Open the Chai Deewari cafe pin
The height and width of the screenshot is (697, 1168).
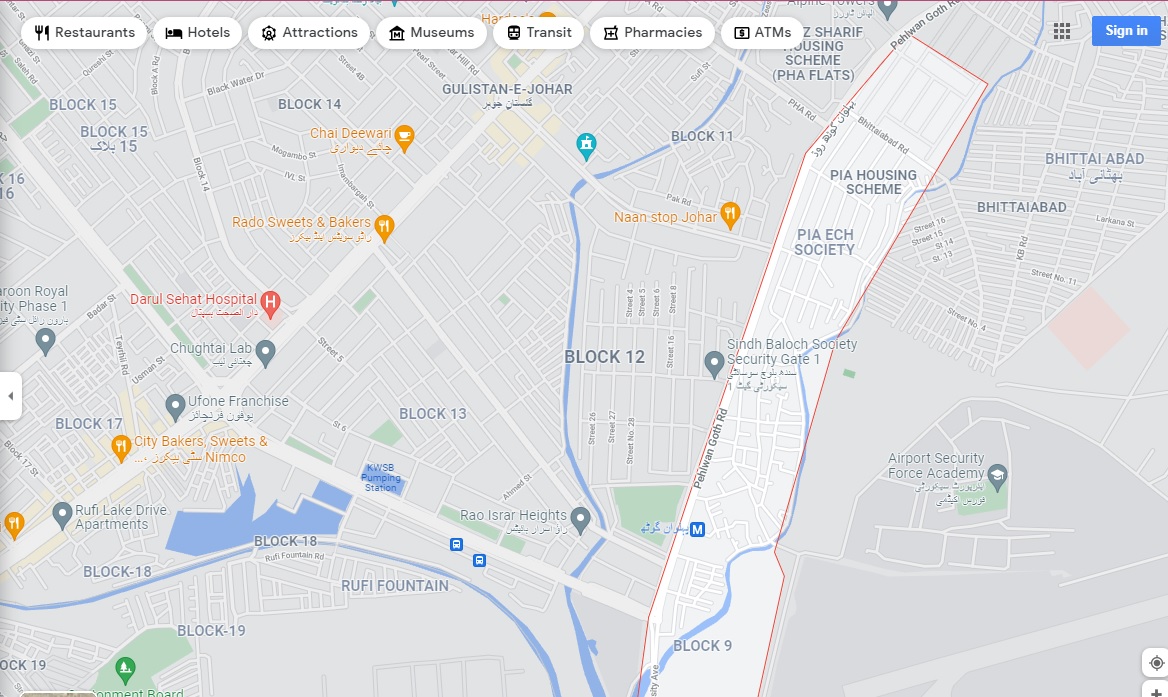coord(404,139)
